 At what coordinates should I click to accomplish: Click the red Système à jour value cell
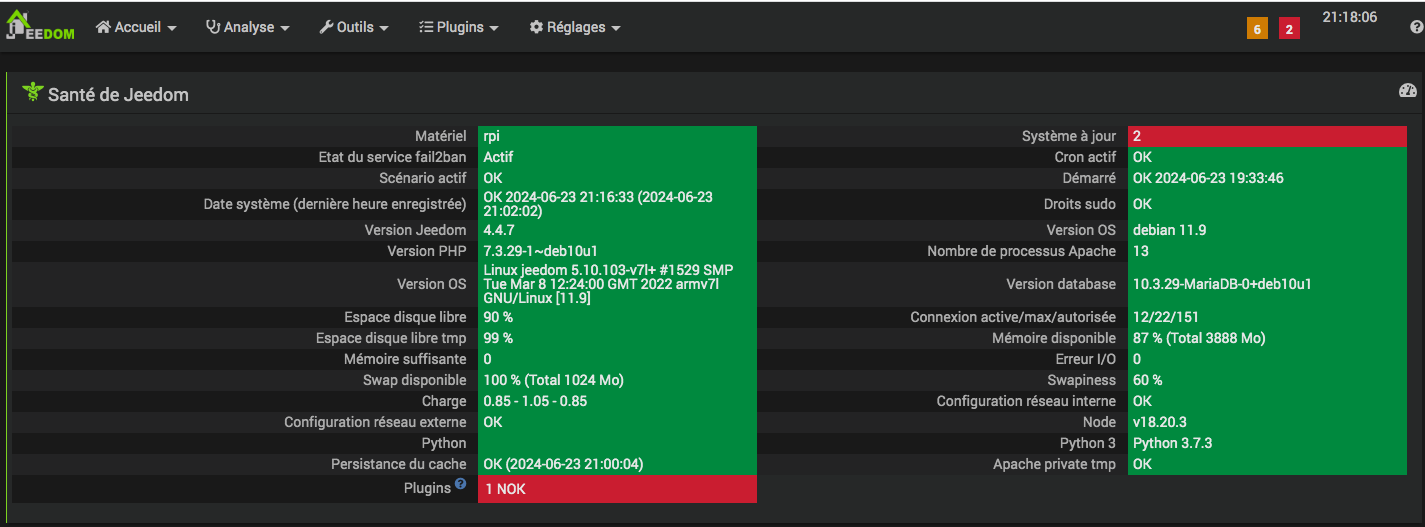(1267, 136)
